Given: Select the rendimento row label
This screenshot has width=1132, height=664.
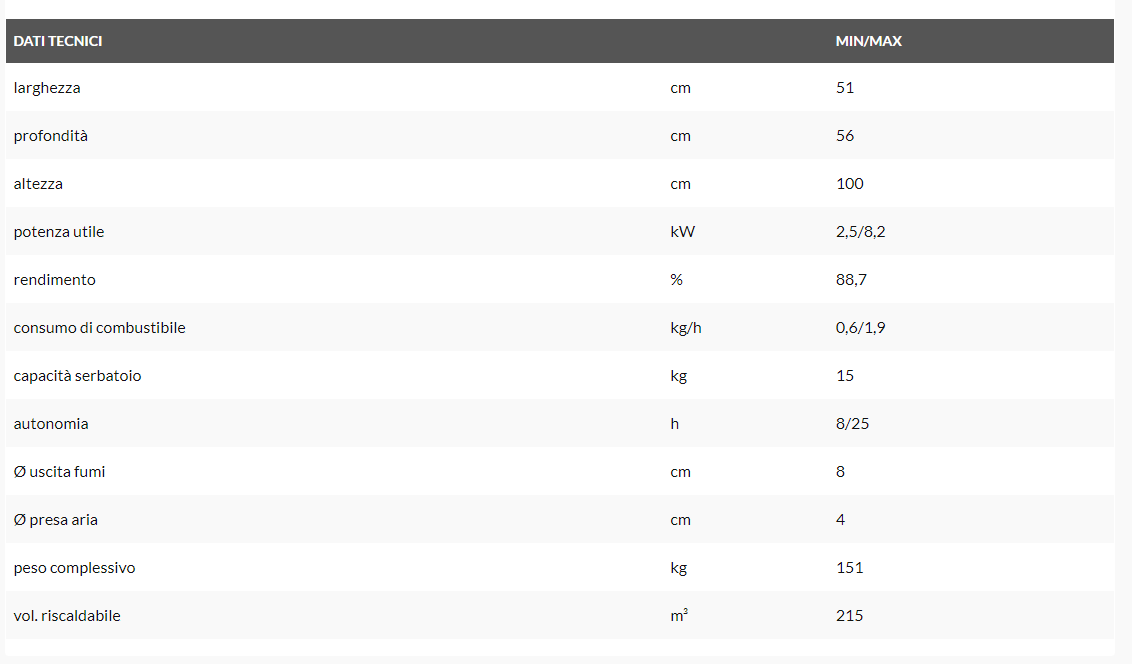Looking at the screenshot, I should [x=55, y=280].
